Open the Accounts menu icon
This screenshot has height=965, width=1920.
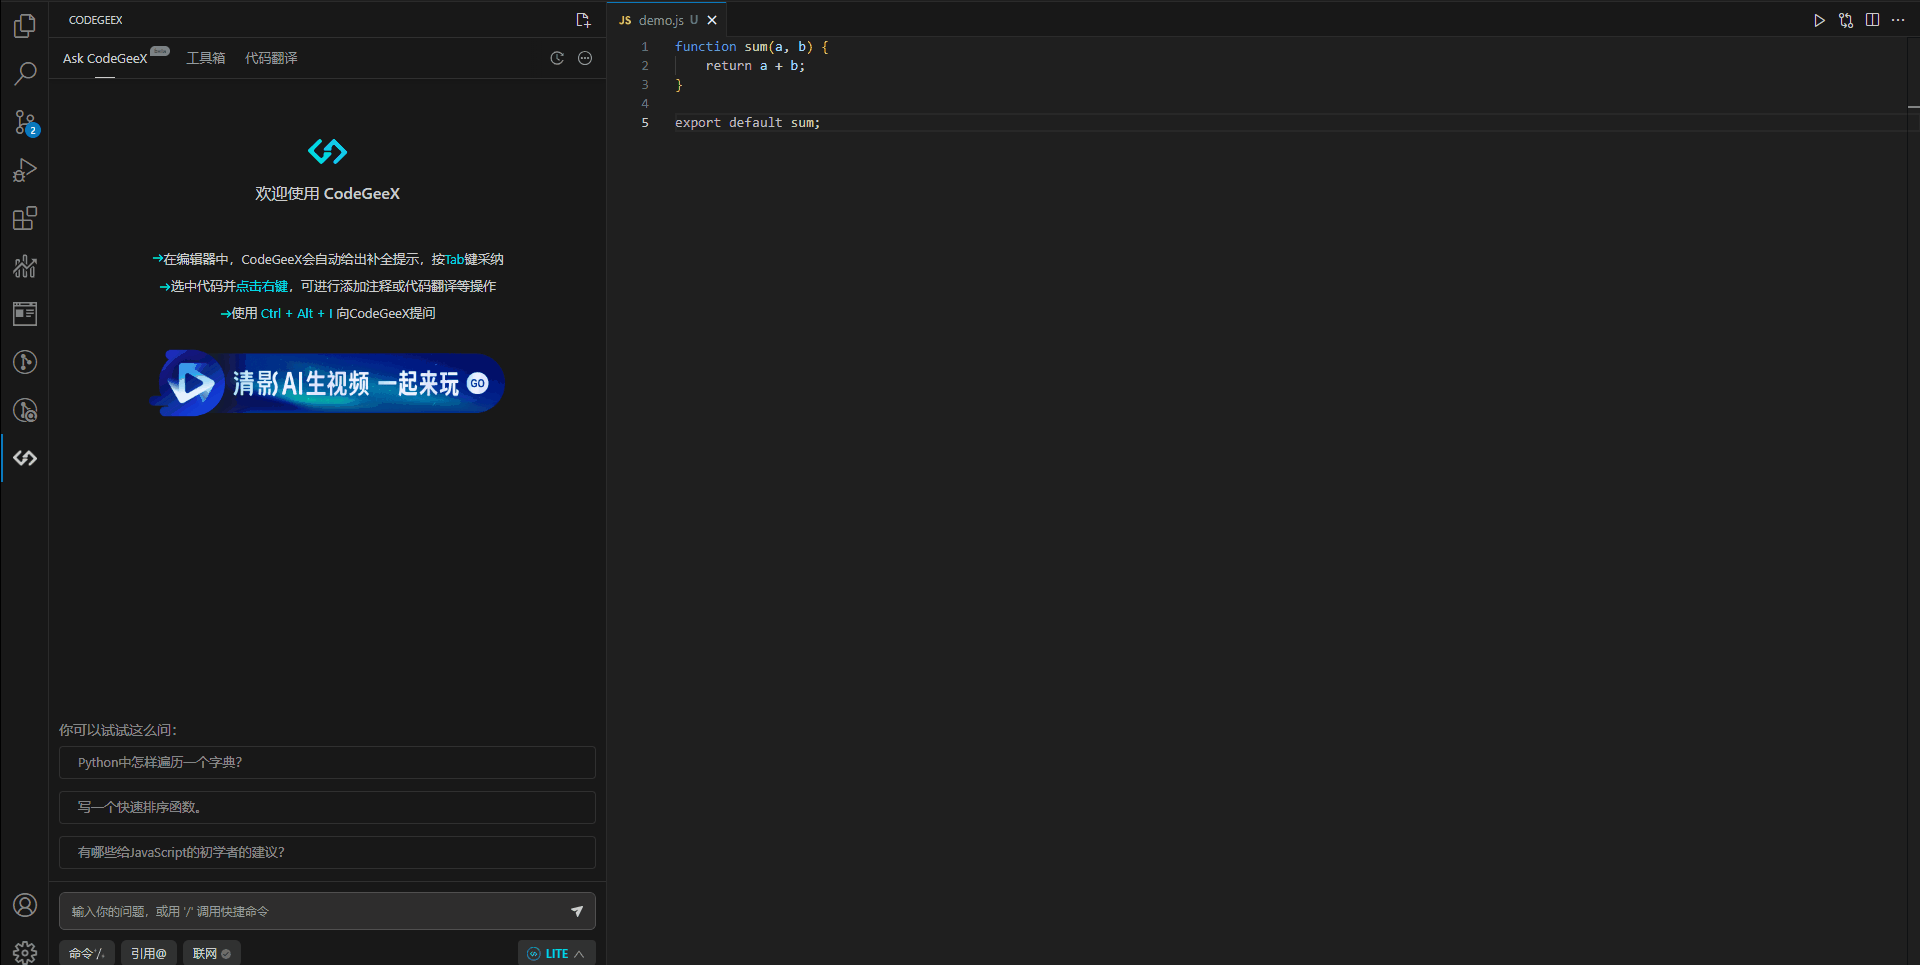point(25,905)
